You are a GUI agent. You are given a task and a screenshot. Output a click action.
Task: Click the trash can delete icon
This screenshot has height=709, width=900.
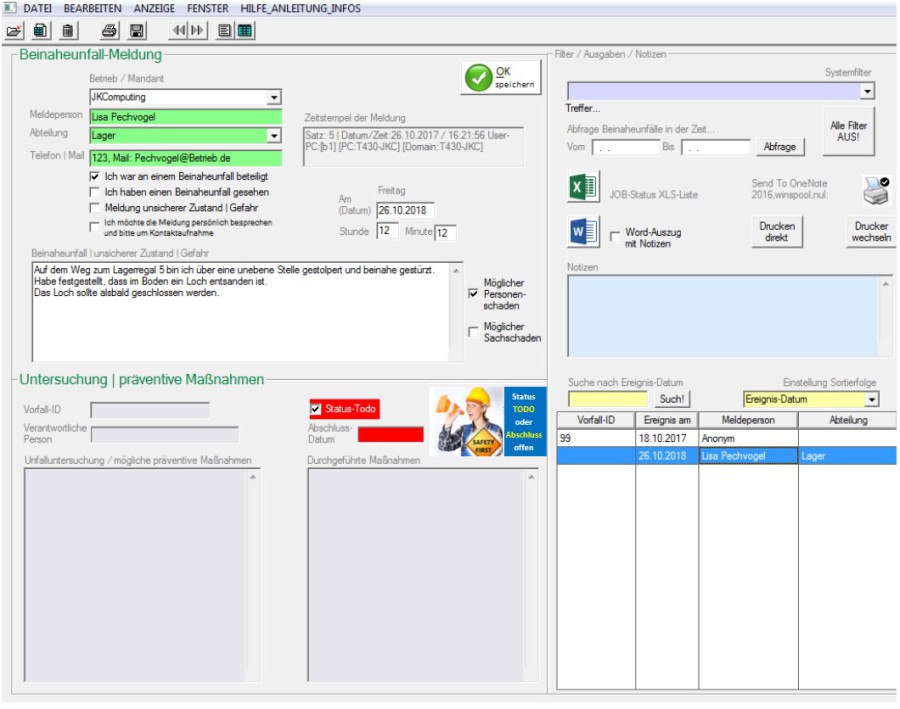click(x=68, y=30)
